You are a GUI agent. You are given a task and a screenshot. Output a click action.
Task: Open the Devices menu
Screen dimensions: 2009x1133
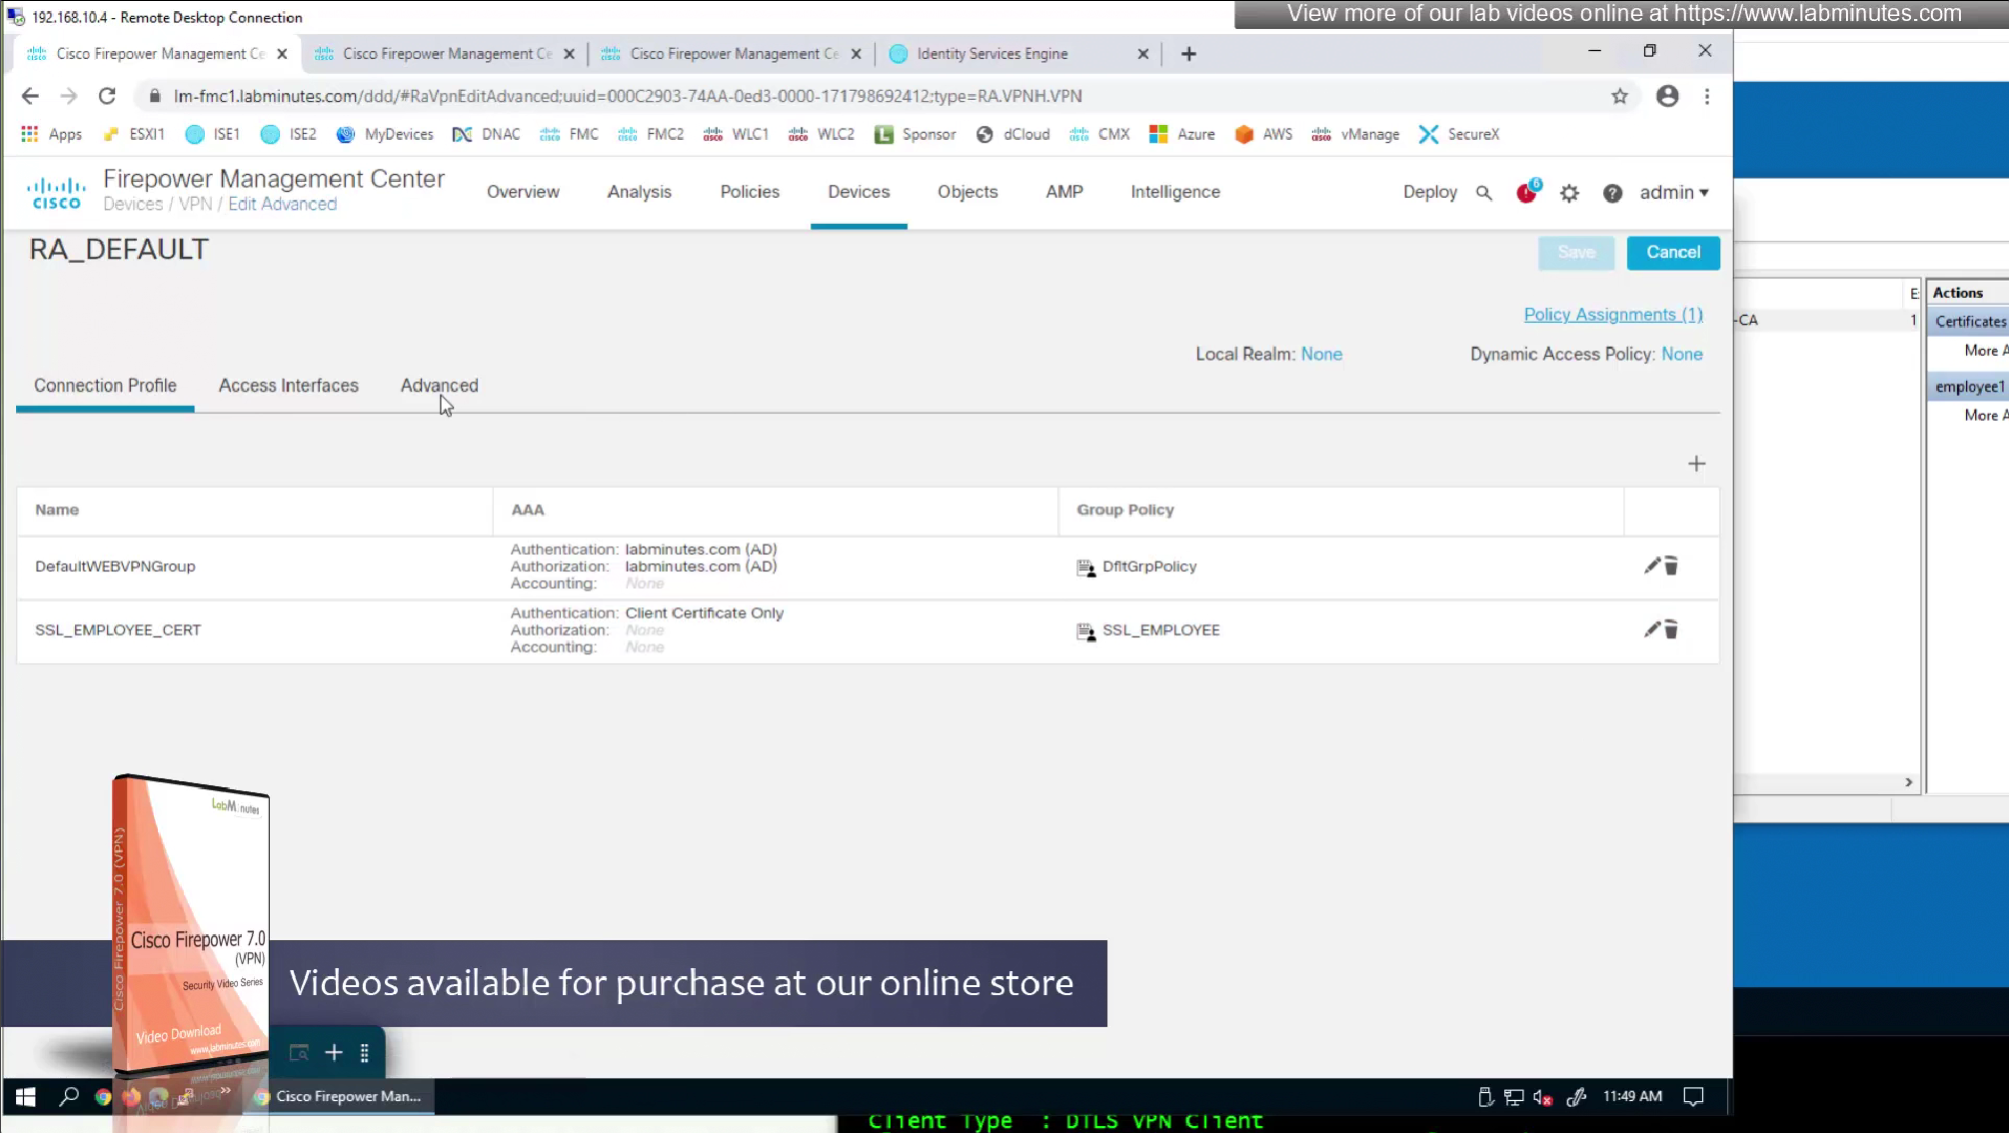858,192
